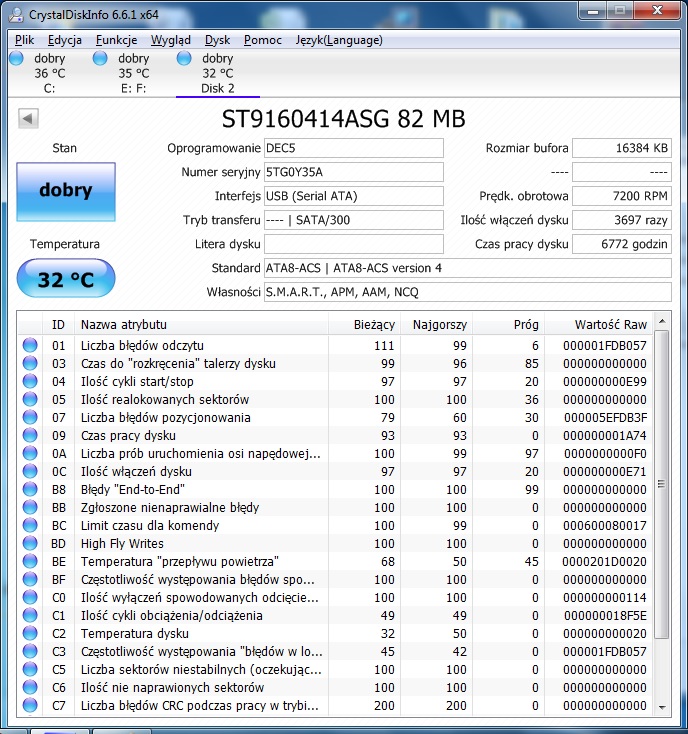
Task: Open the Pomoc menu
Action: (263, 40)
